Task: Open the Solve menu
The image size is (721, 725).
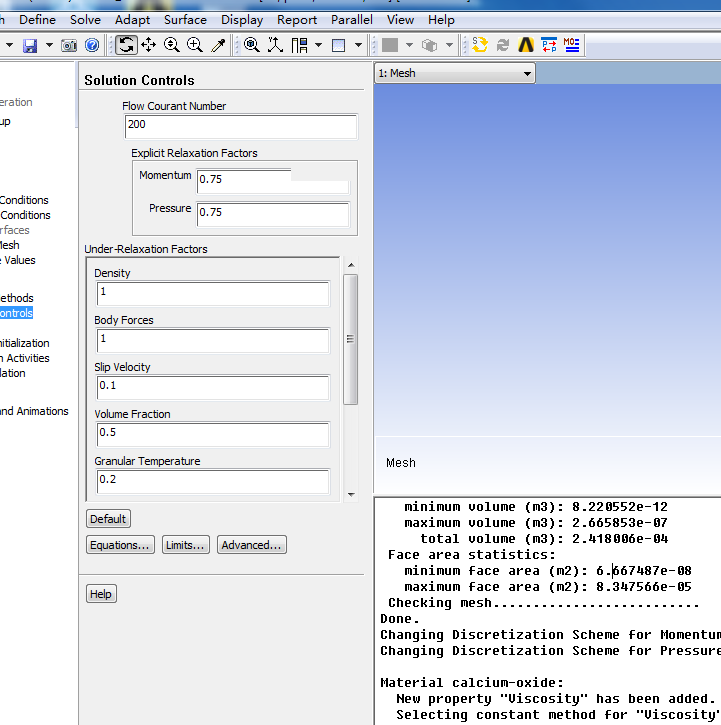Action: [x=85, y=19]
